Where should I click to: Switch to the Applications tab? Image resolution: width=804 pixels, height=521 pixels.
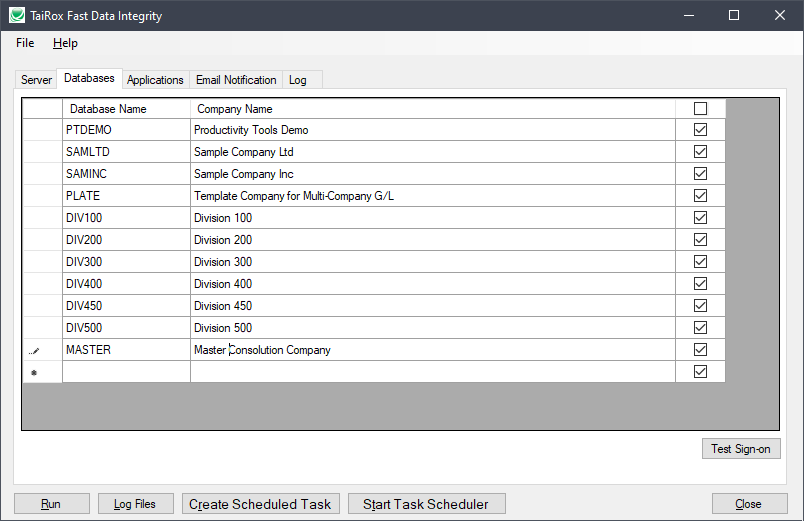click(x=155, y=80)
